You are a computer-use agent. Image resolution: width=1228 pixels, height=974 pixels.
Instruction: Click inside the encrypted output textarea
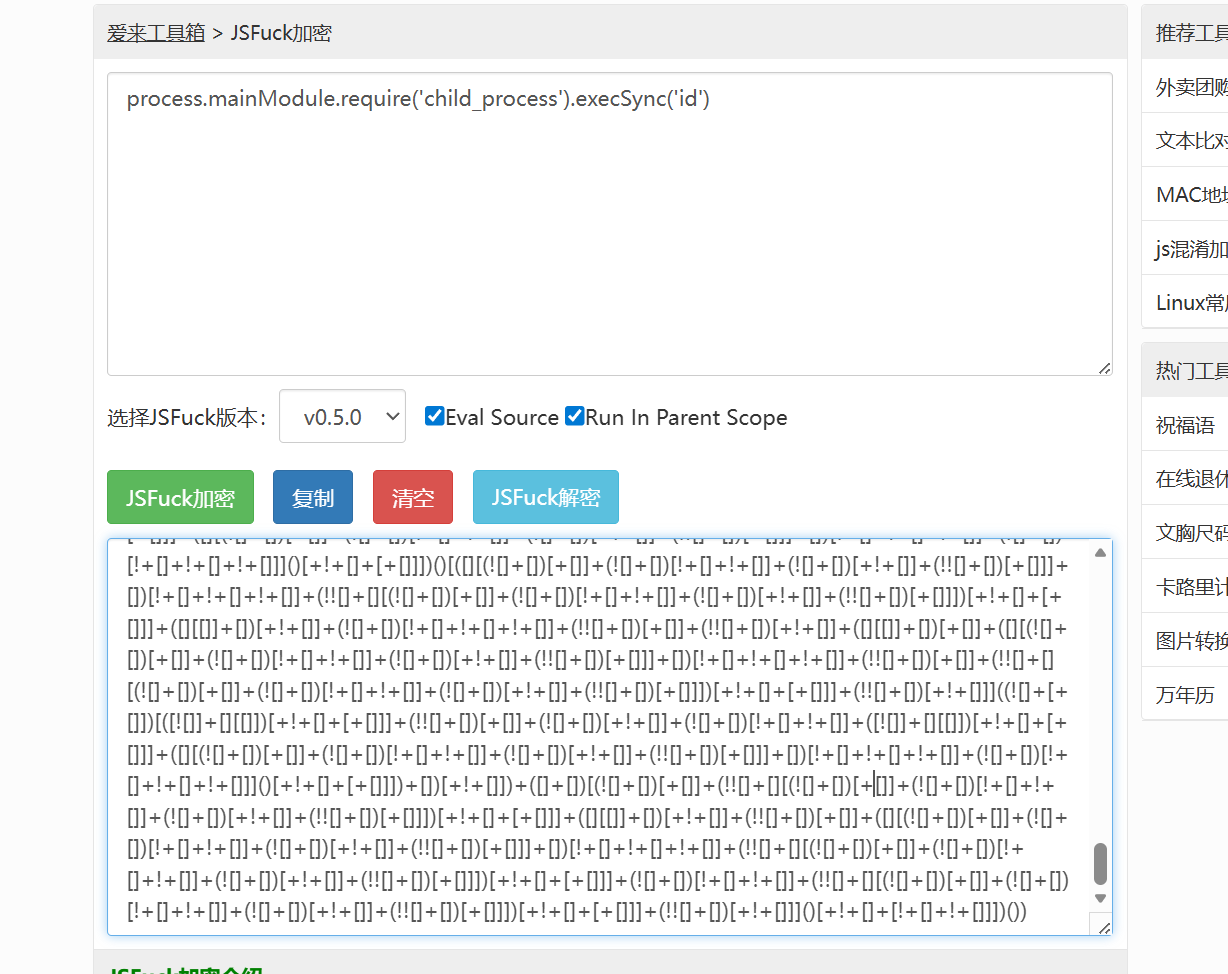point(600,737)
